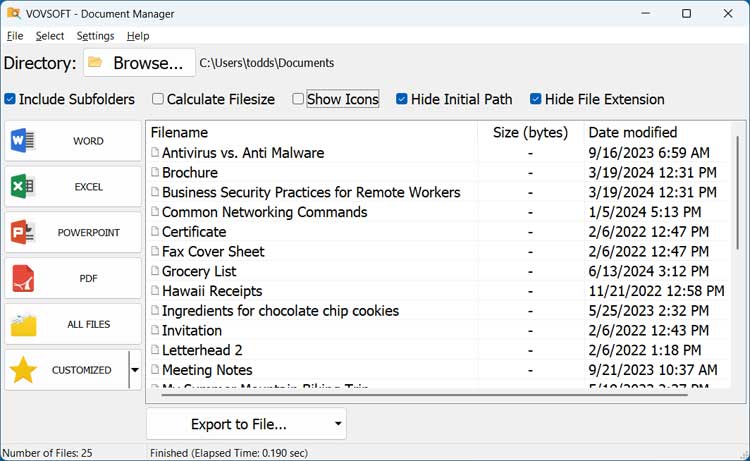Select Business Security Practices for Remote Workers

[311, 192]
